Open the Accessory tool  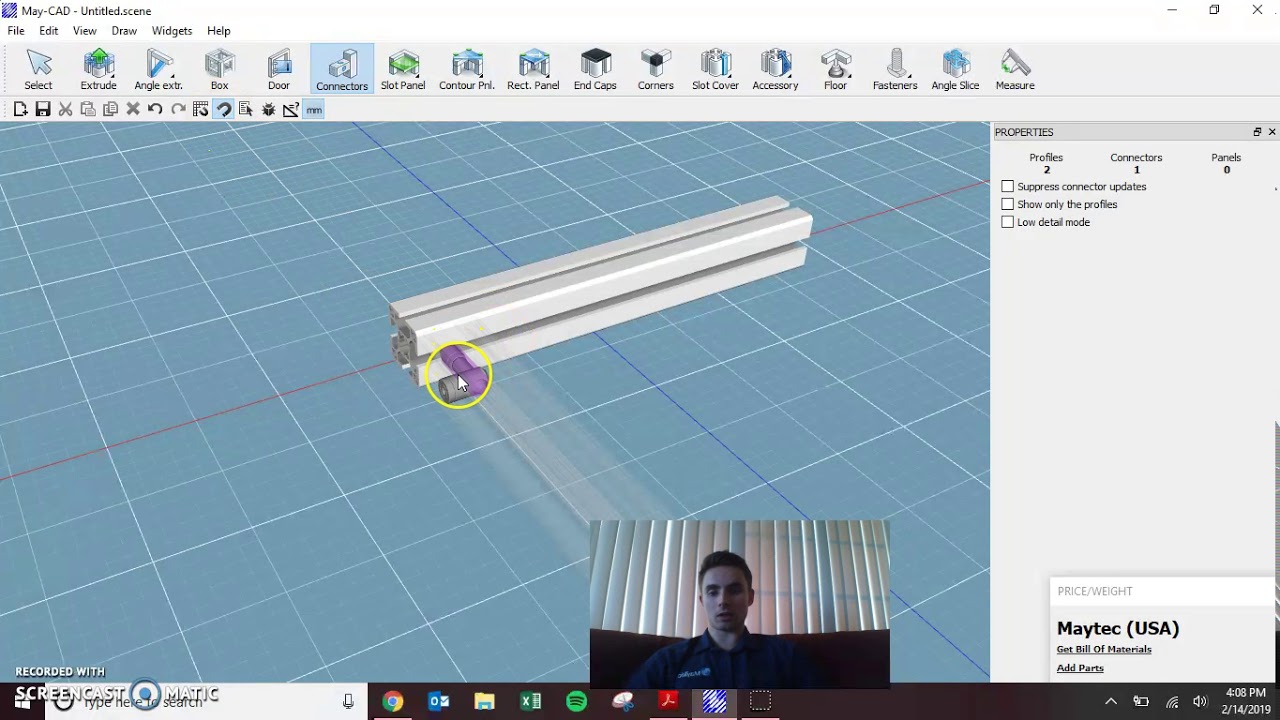point(775,69)
